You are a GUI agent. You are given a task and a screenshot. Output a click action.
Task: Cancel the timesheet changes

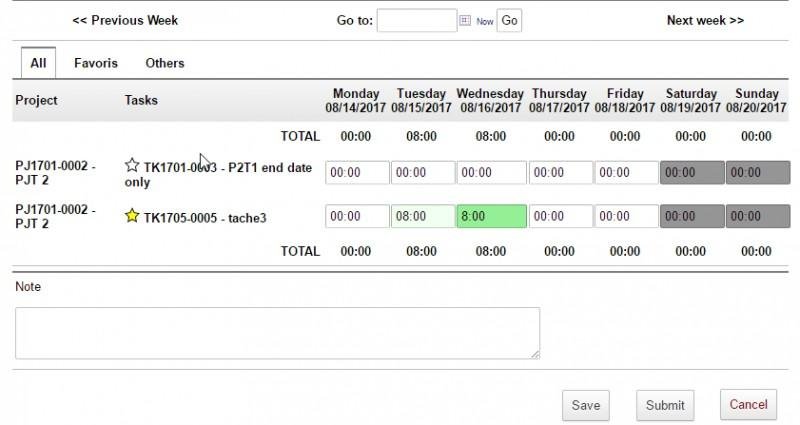[748, 405]
